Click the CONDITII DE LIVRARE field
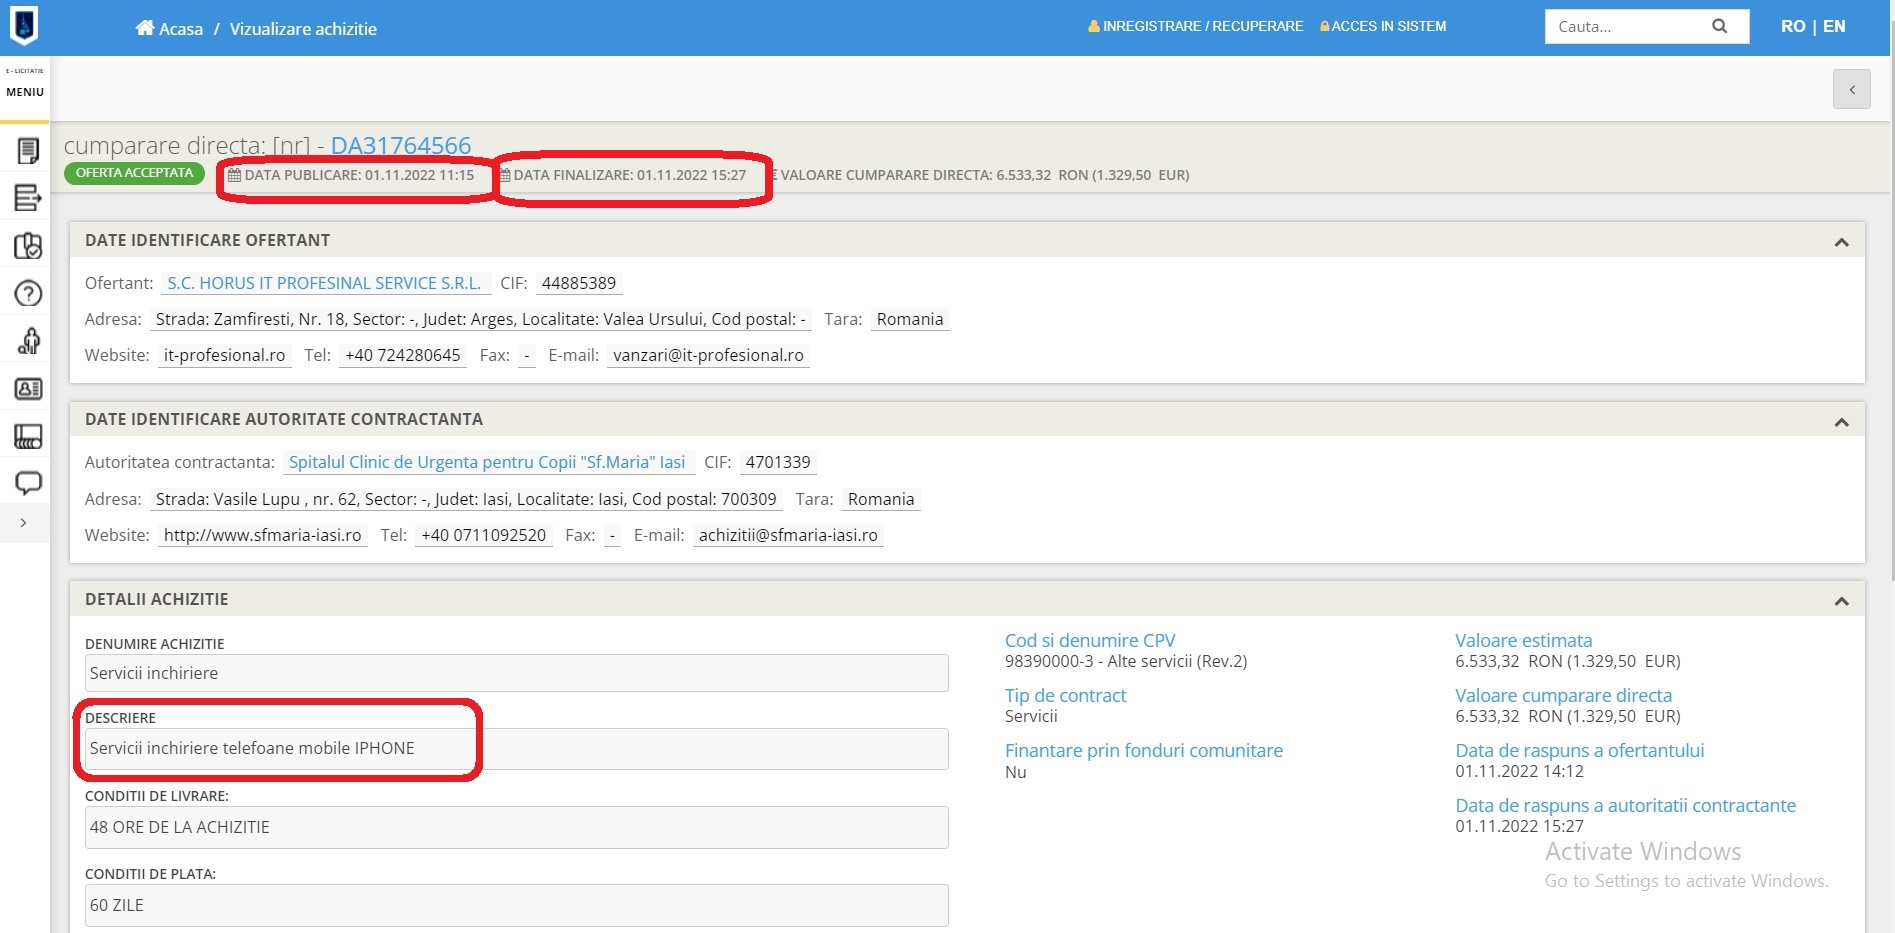Screen dimensions: 1895x933 [517, 827]
